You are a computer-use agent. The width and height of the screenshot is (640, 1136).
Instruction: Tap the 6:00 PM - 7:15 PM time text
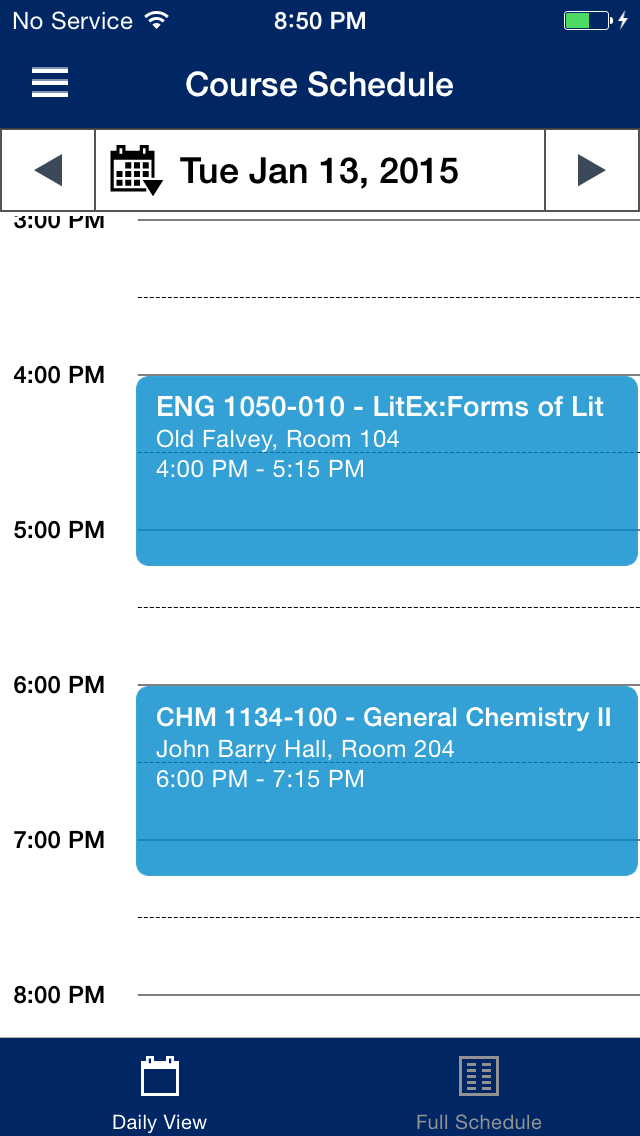tap(260, 779)
